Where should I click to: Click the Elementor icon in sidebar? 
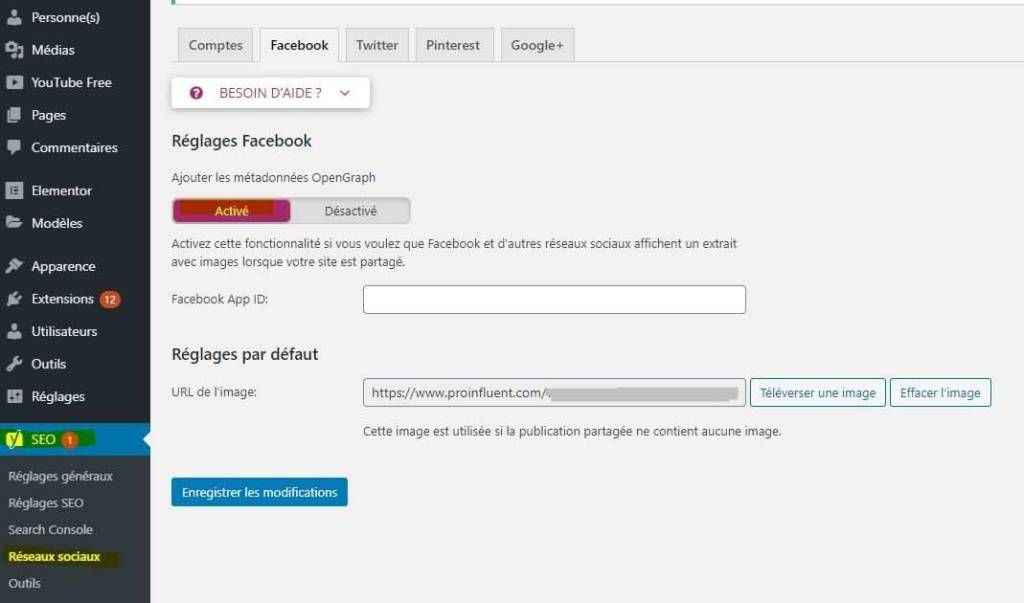14,191
